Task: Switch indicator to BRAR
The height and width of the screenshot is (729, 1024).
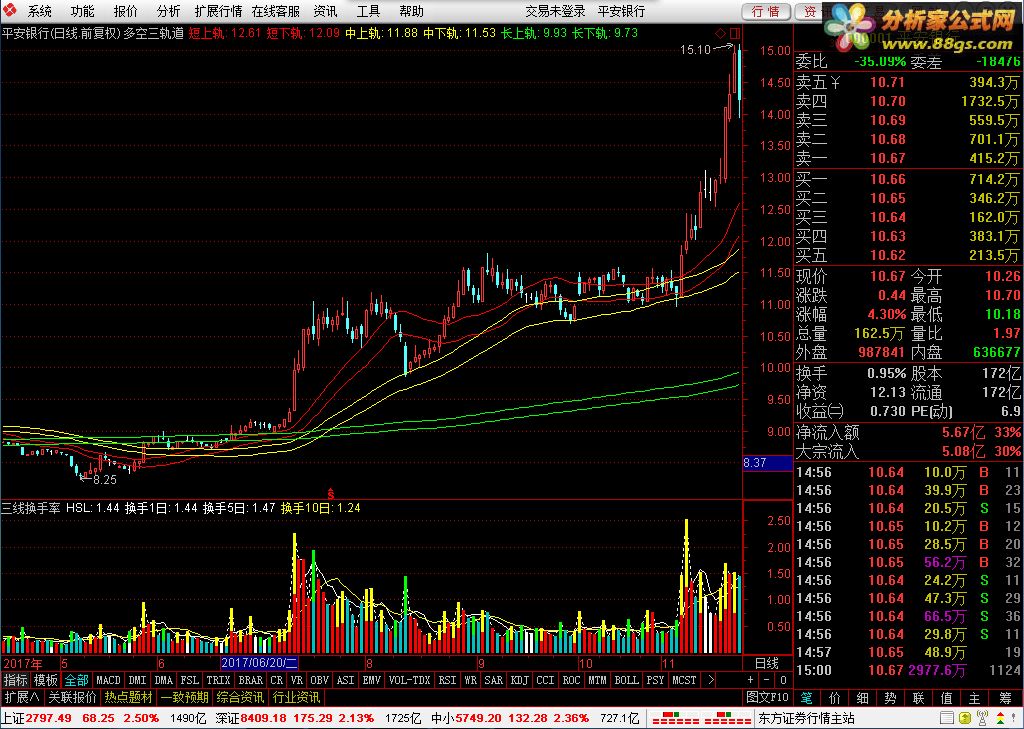Action: pos(251,680)
